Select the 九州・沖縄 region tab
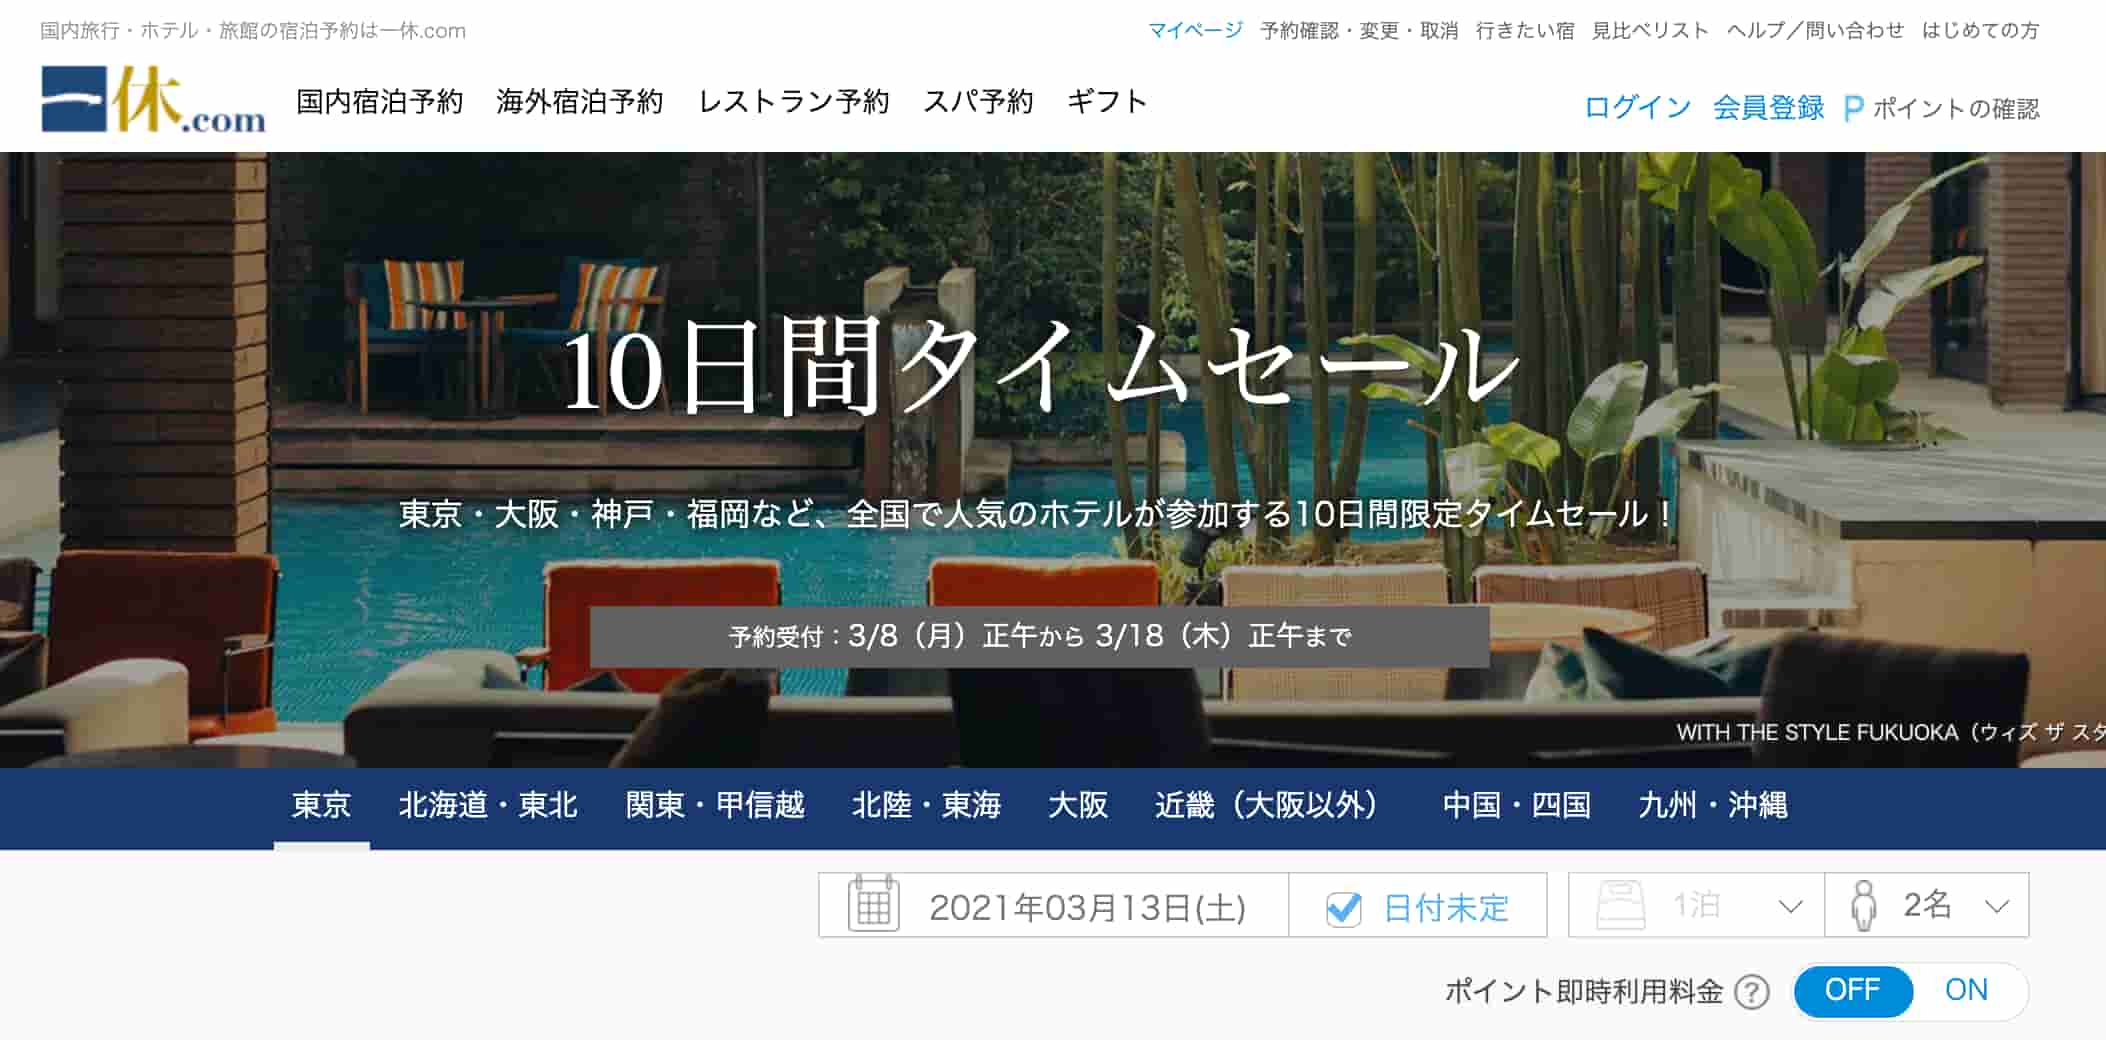2106x1040 pixels. (1713, 805)
